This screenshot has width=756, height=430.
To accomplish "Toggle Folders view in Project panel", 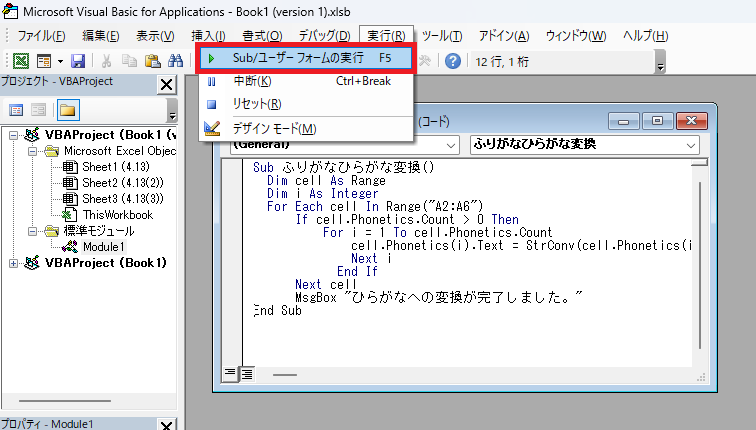I will point(68,110).
